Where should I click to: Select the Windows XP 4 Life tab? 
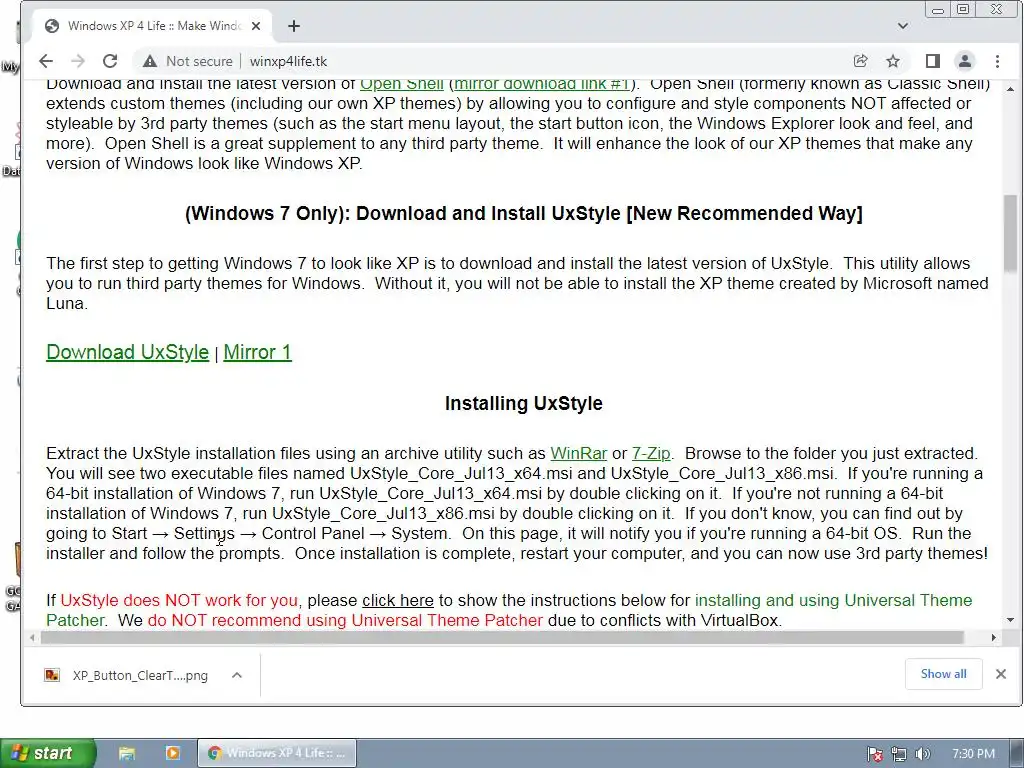pyautogui.click(x=153, y=26)
